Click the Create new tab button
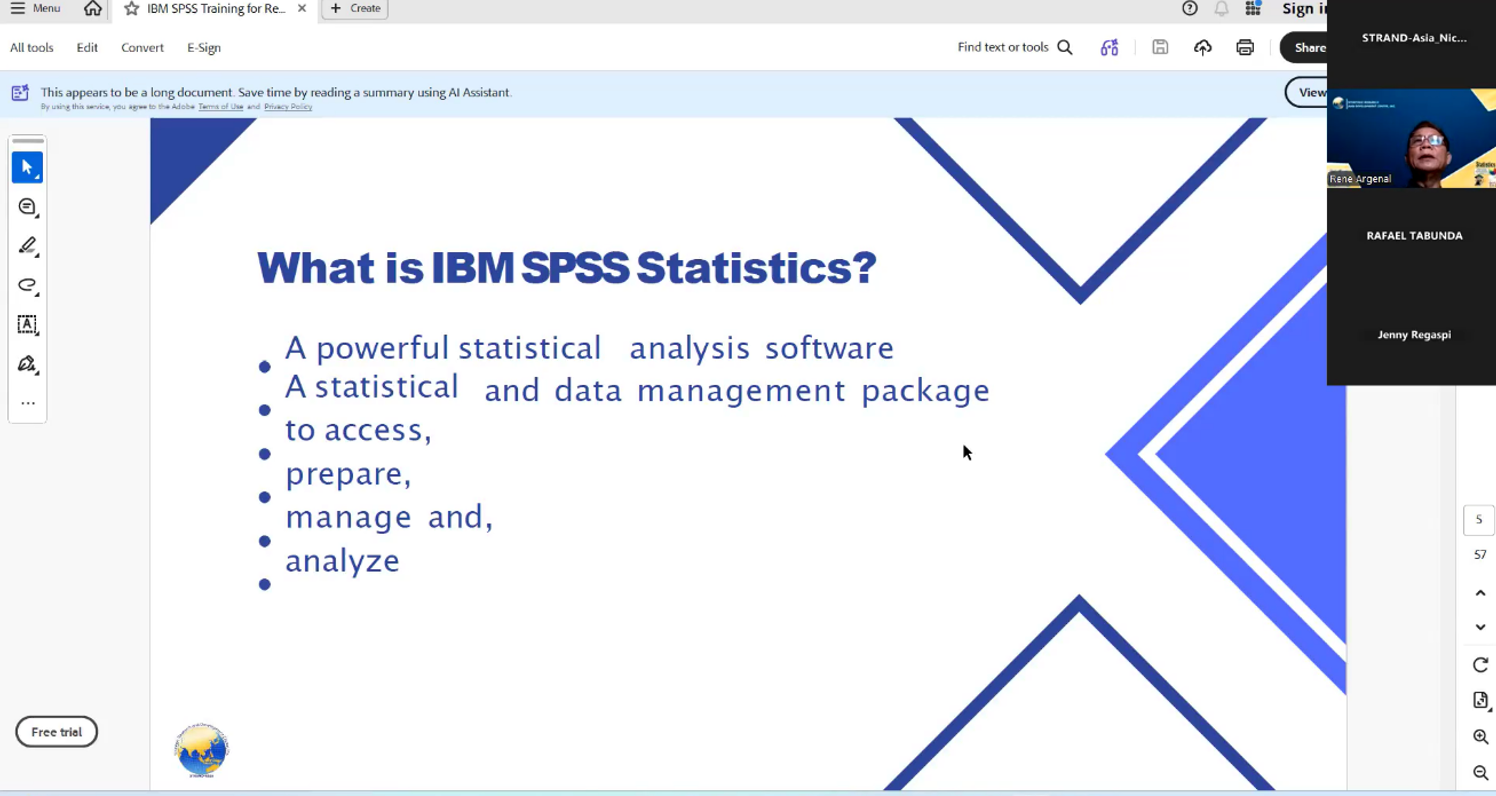This screenshot has width=1496, height=796. (x=355, y=9)
